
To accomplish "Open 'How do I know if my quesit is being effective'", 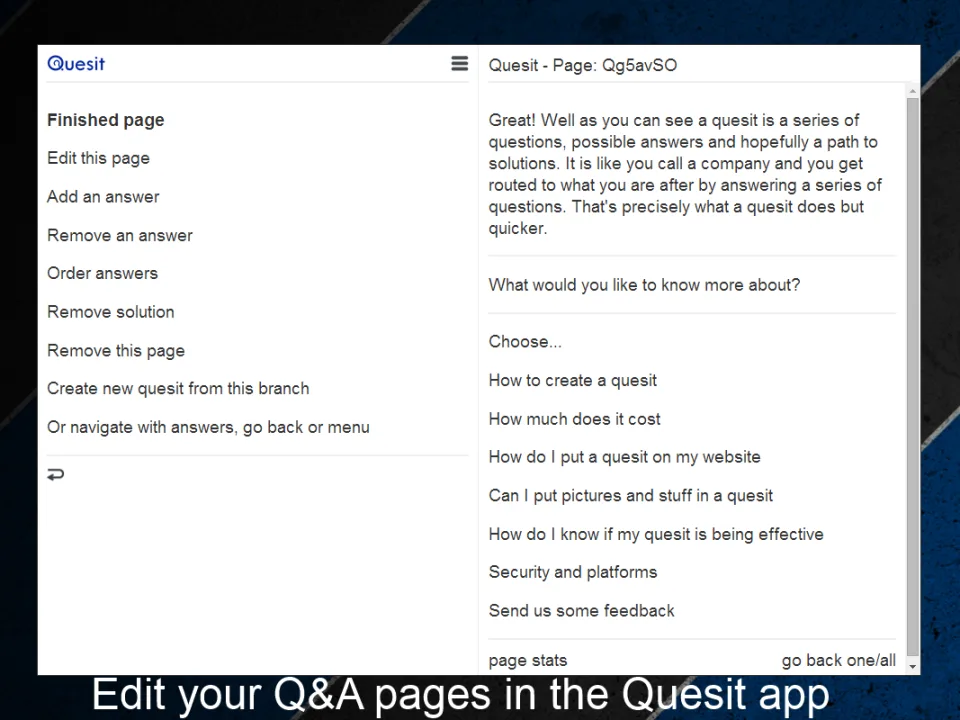I will (656, 534).
